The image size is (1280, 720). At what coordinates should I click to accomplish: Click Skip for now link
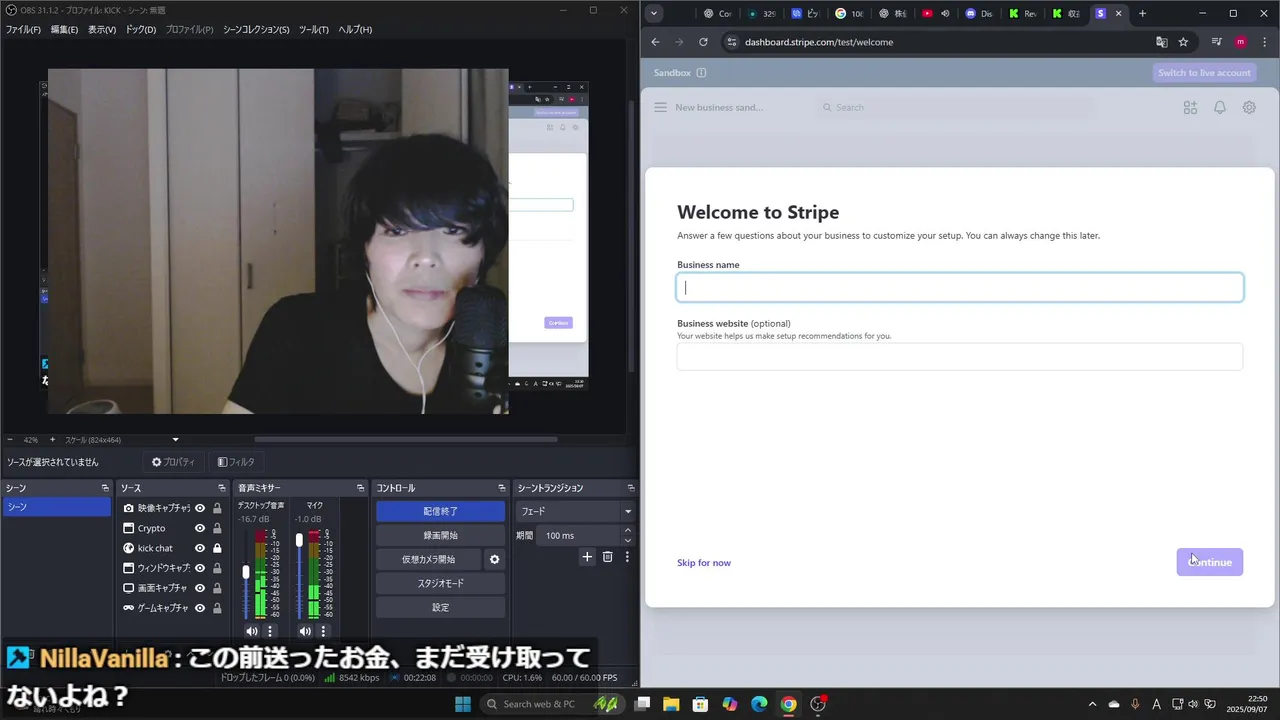point(704,563)
